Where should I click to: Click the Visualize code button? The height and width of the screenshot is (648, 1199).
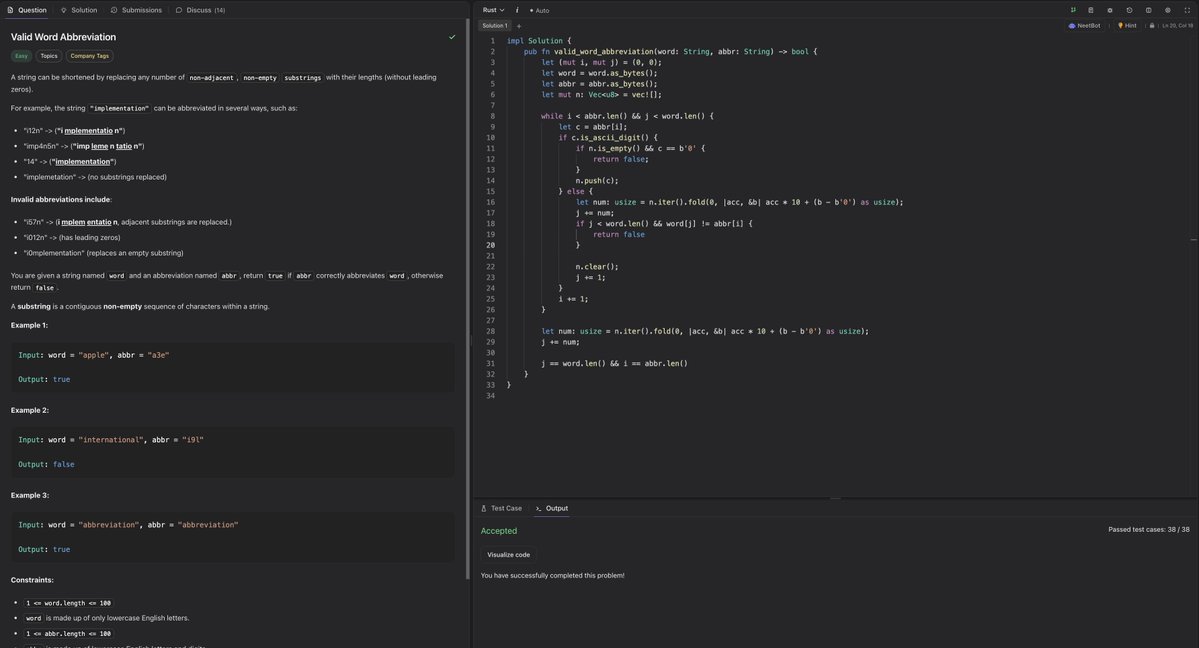[x=509, y=555]
